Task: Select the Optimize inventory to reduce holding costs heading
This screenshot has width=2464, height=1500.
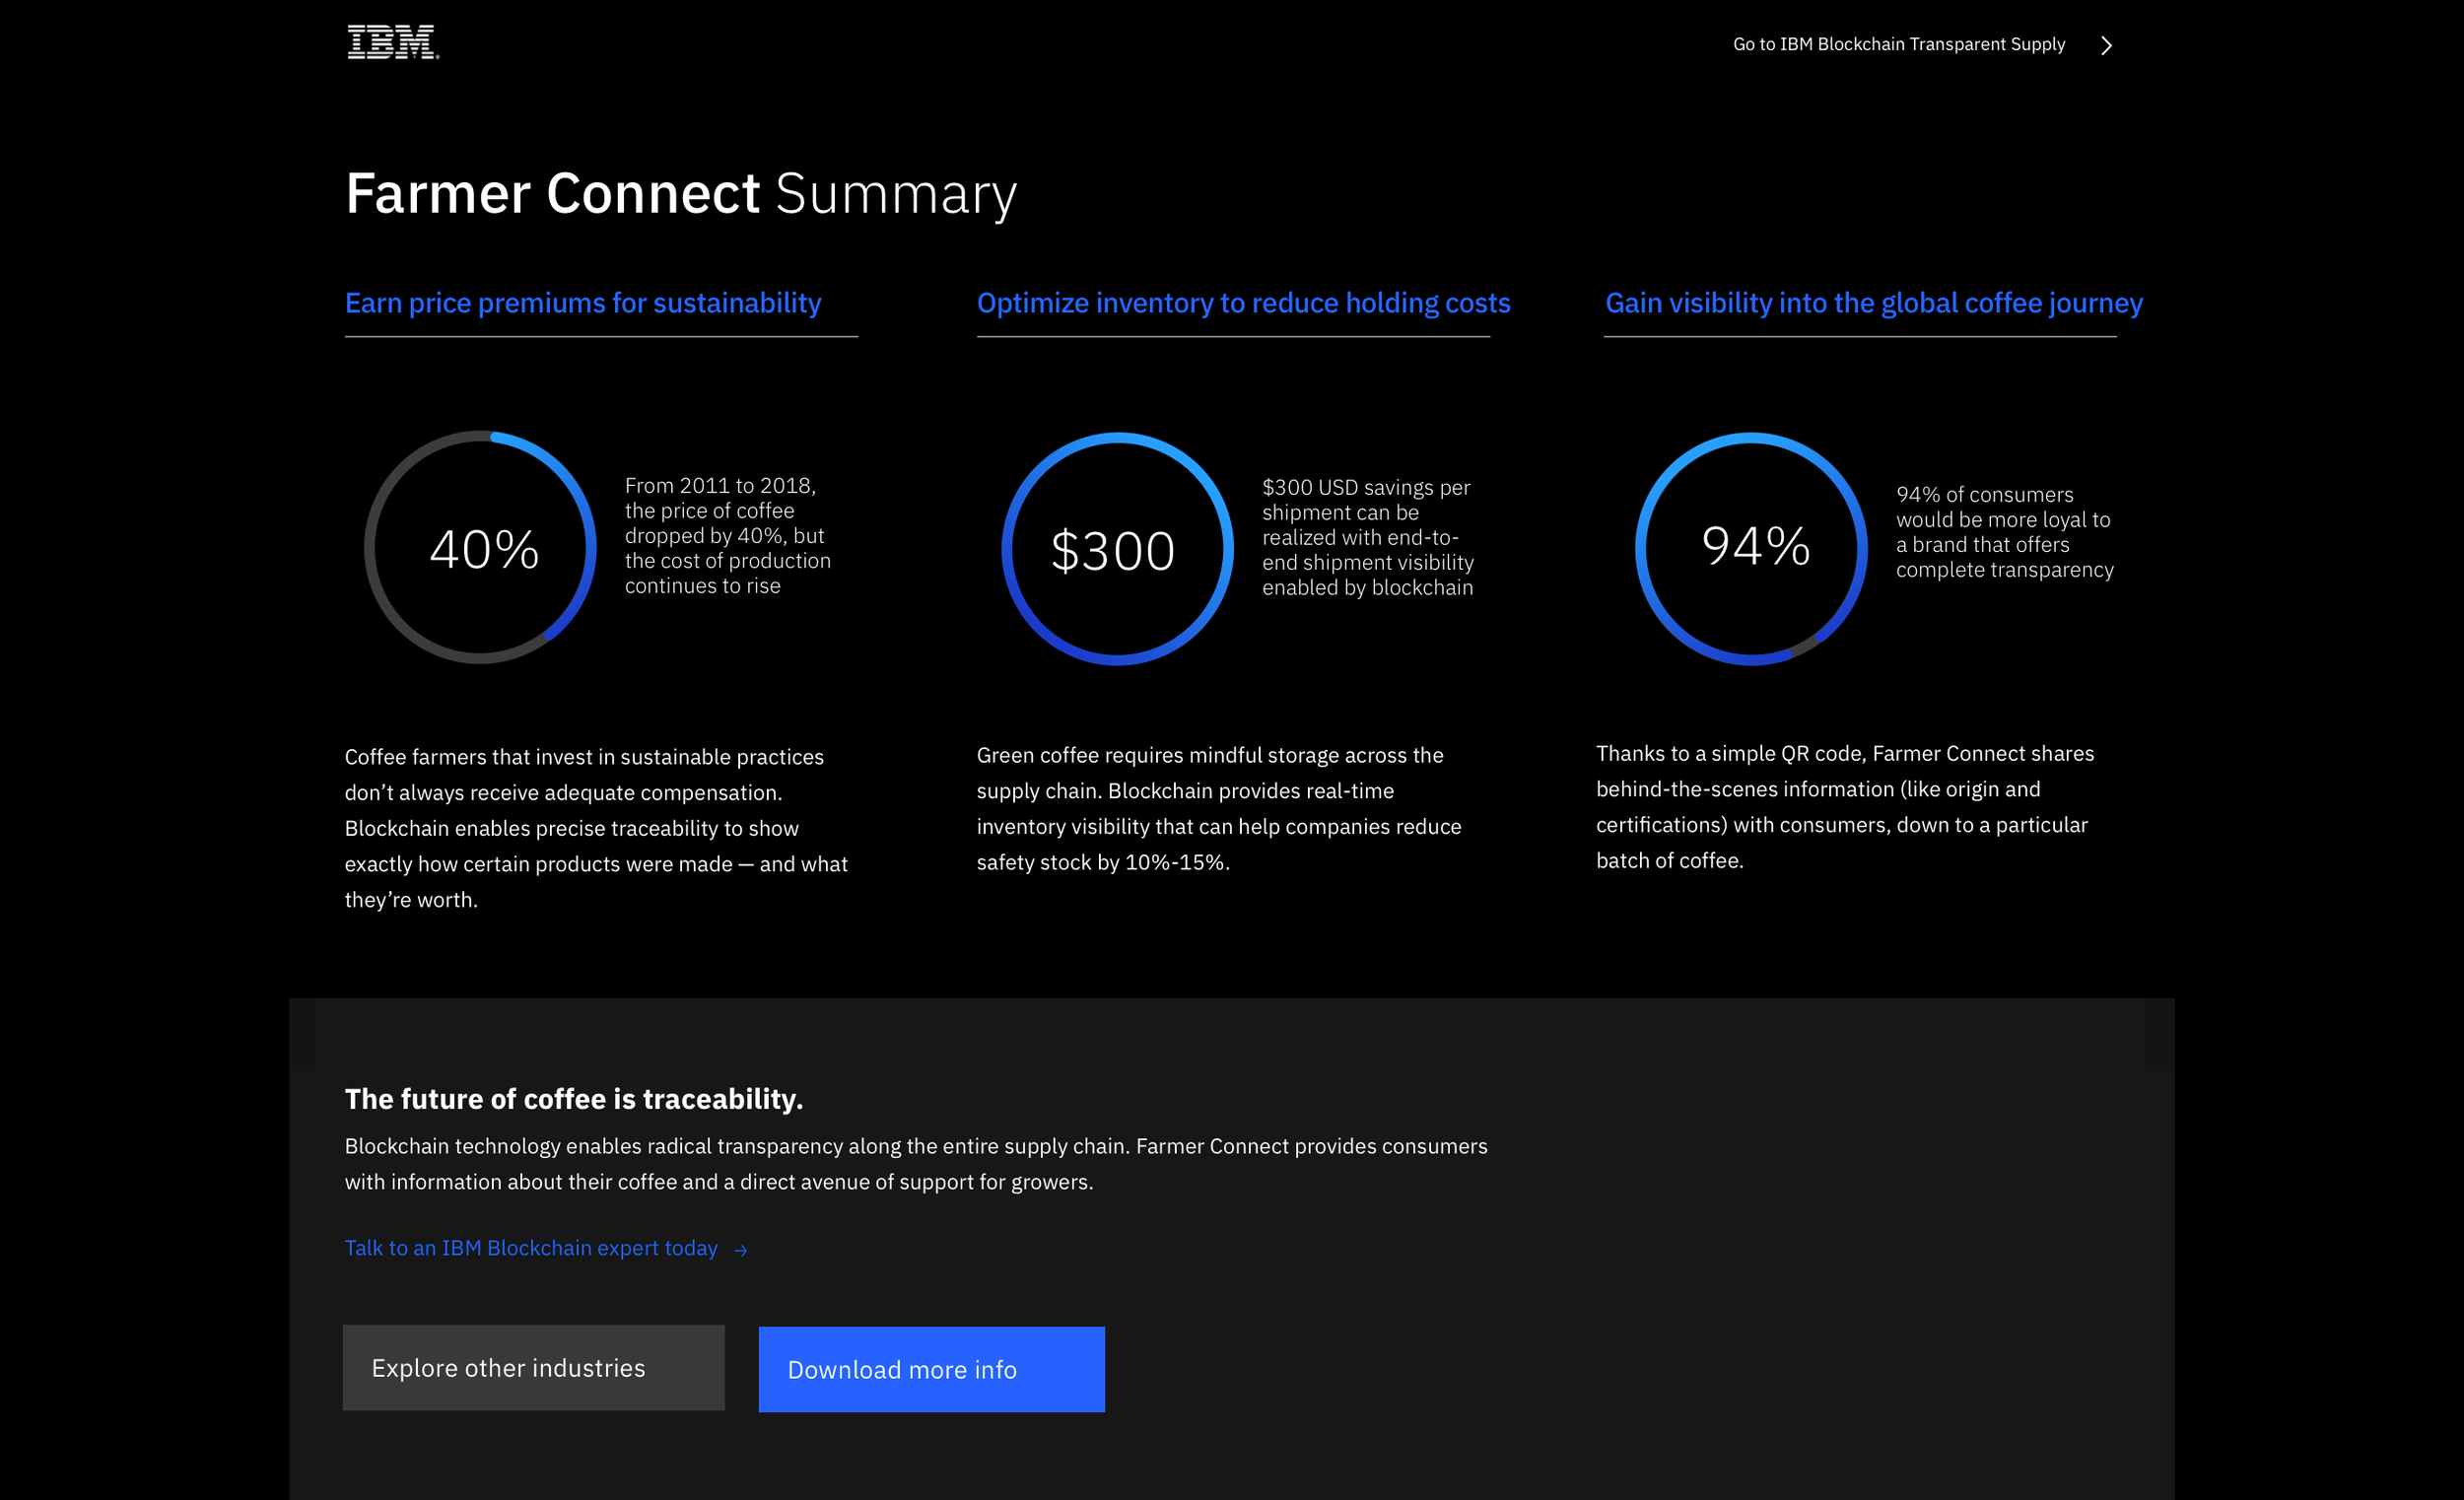Action: click(x=1243, y=303)
